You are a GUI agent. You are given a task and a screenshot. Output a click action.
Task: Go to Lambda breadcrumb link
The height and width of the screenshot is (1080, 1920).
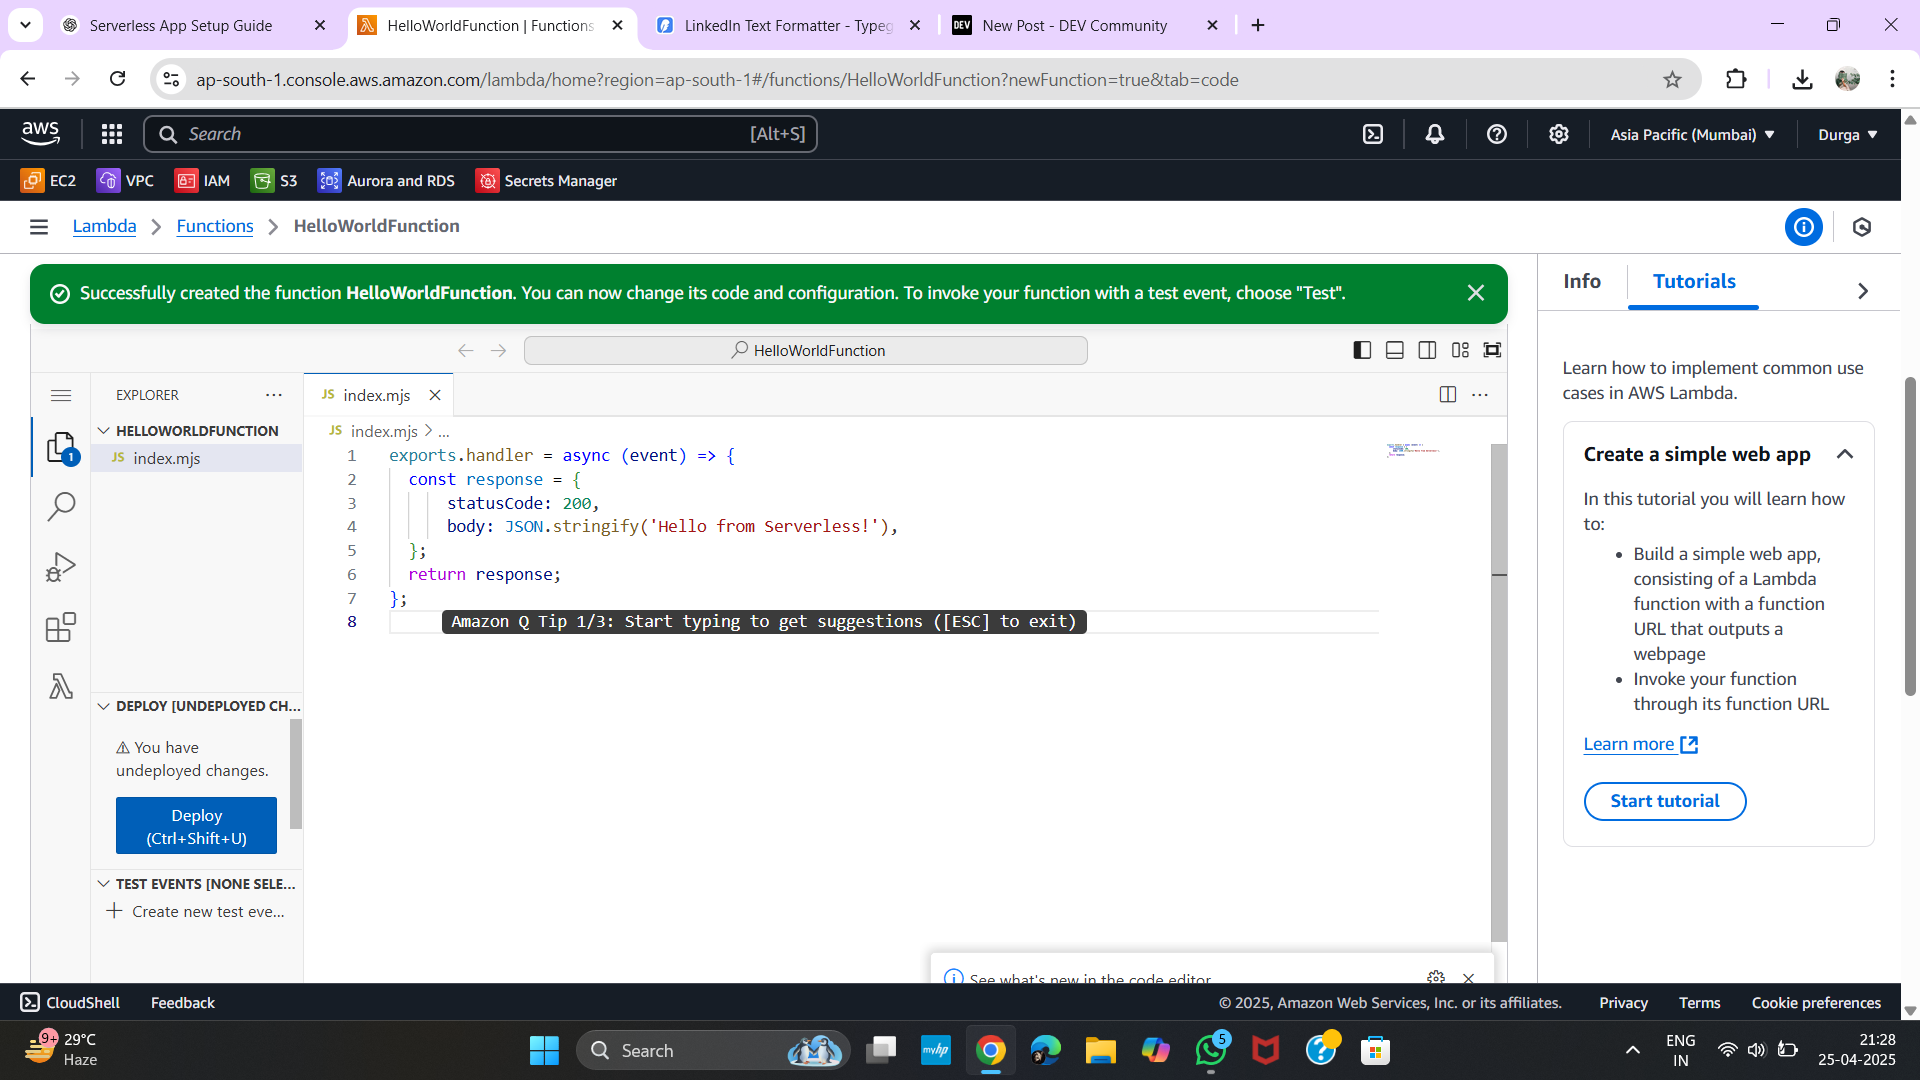click(104, 227)
